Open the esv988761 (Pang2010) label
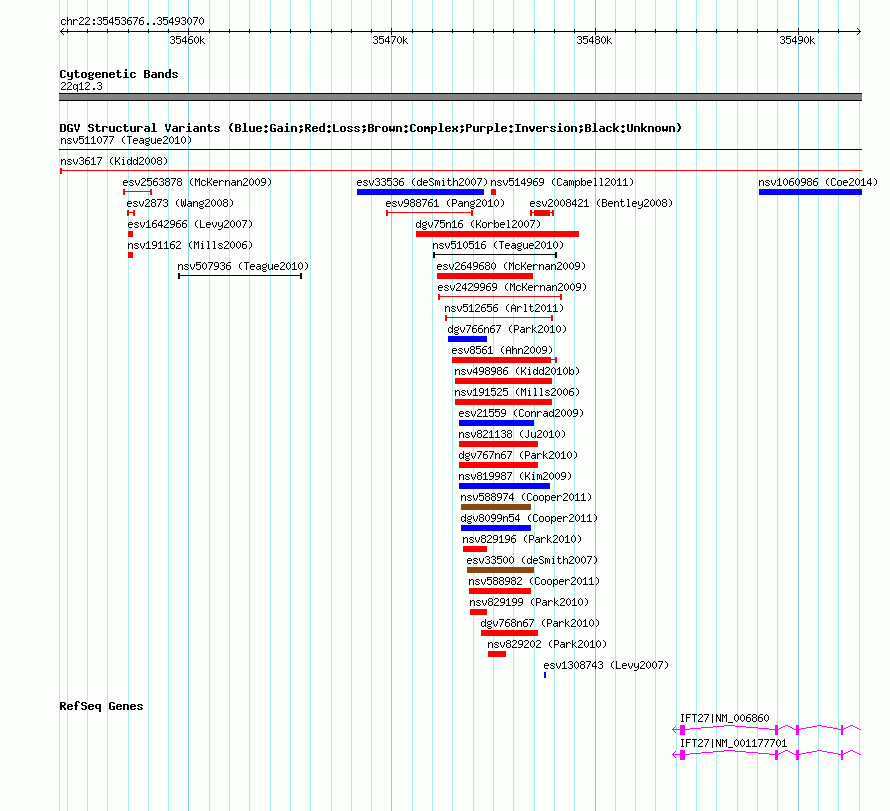This screenshot has width=890, height=811. [x=445, y=203]
